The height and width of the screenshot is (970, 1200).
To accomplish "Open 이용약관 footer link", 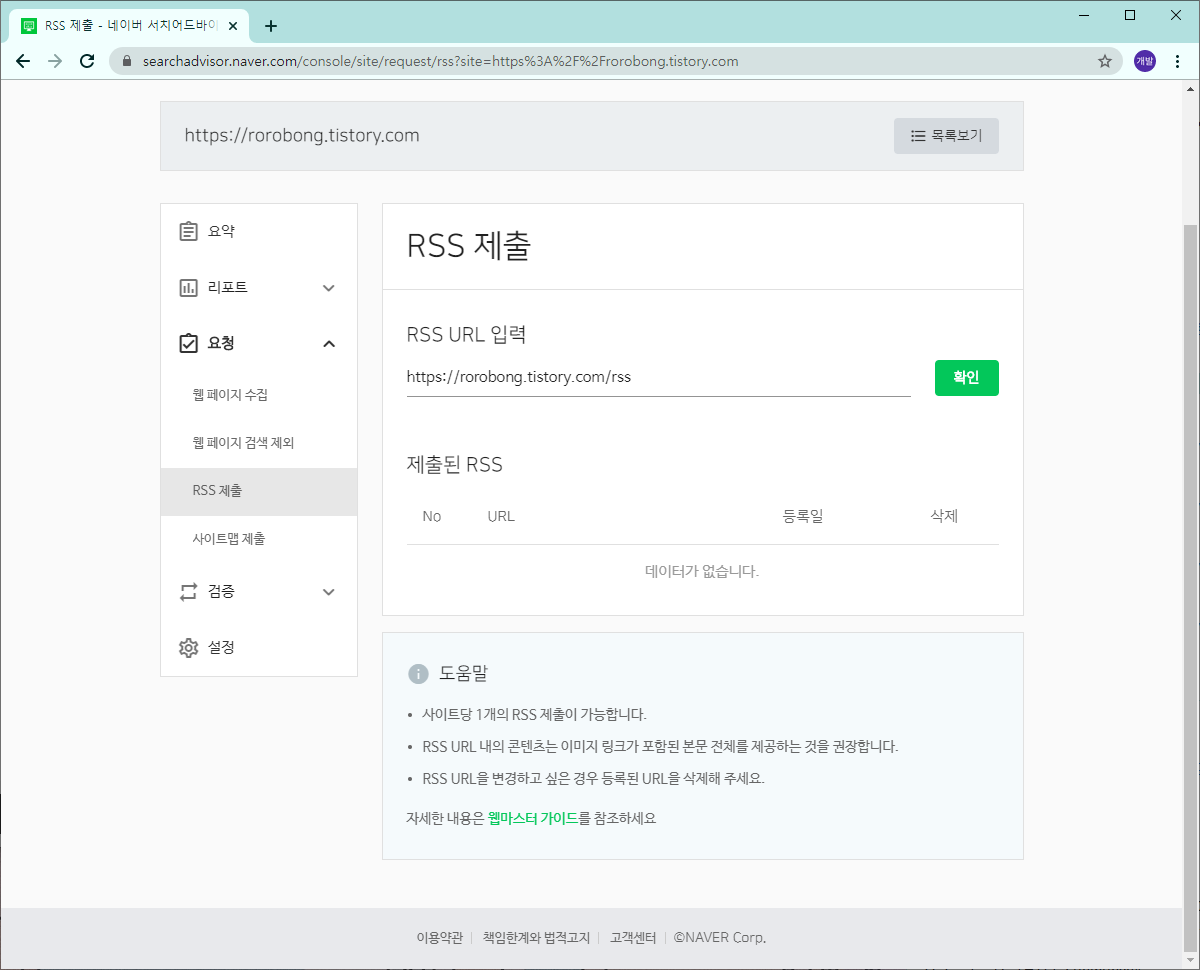I will [440, 938].
